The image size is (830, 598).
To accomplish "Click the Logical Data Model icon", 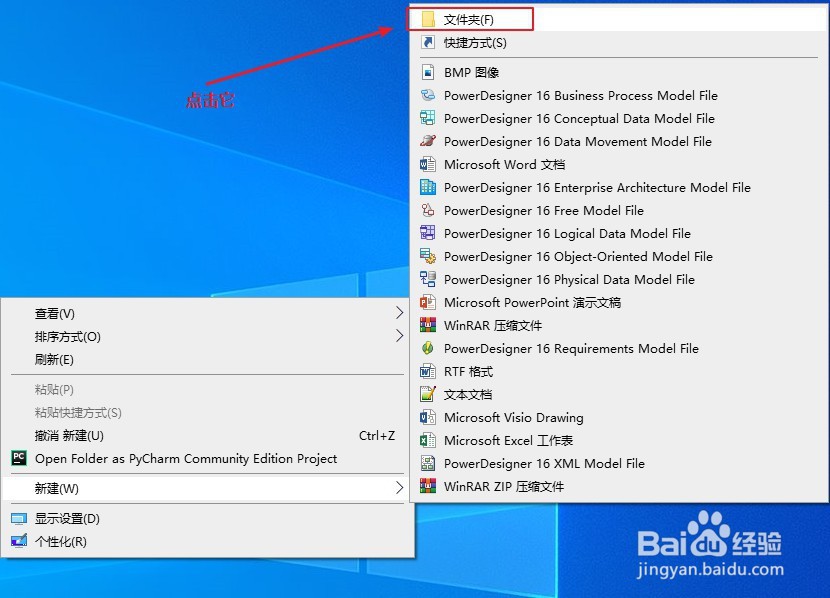I will tap(428, 233).
